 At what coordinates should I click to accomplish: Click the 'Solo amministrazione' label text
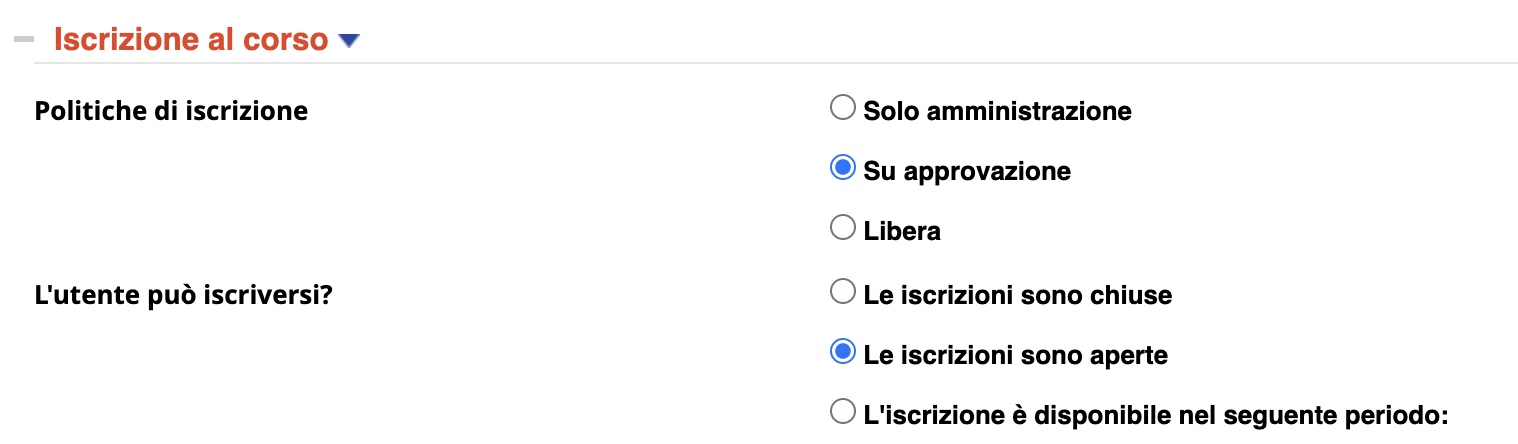coord(997,111)
